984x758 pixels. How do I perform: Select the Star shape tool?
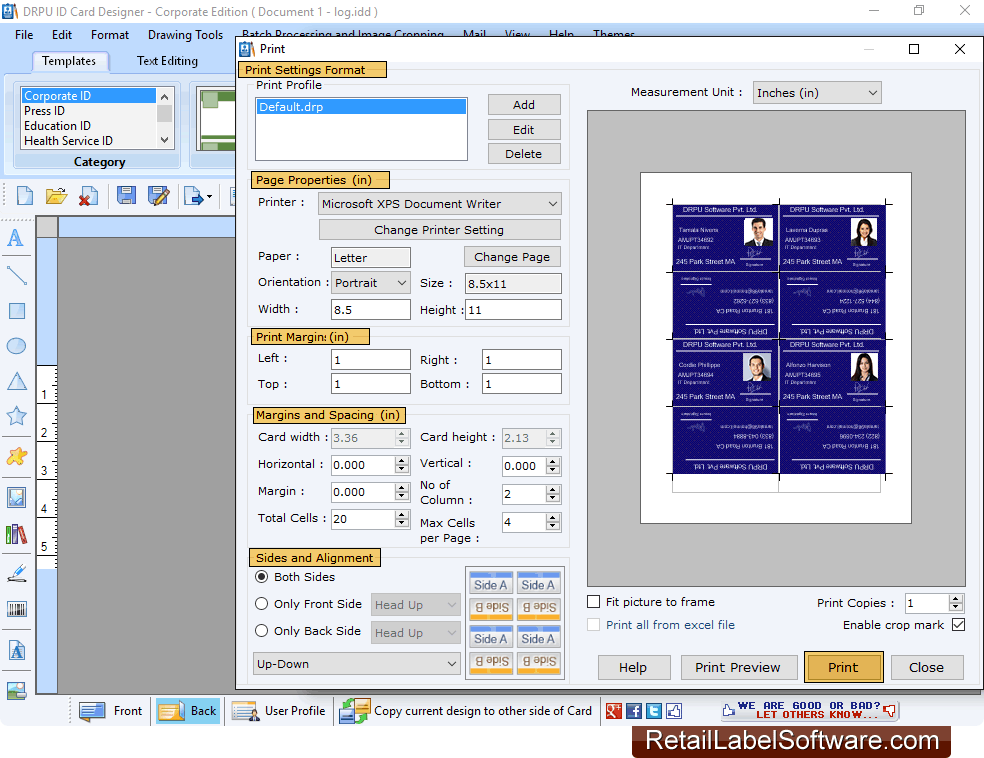16,416
